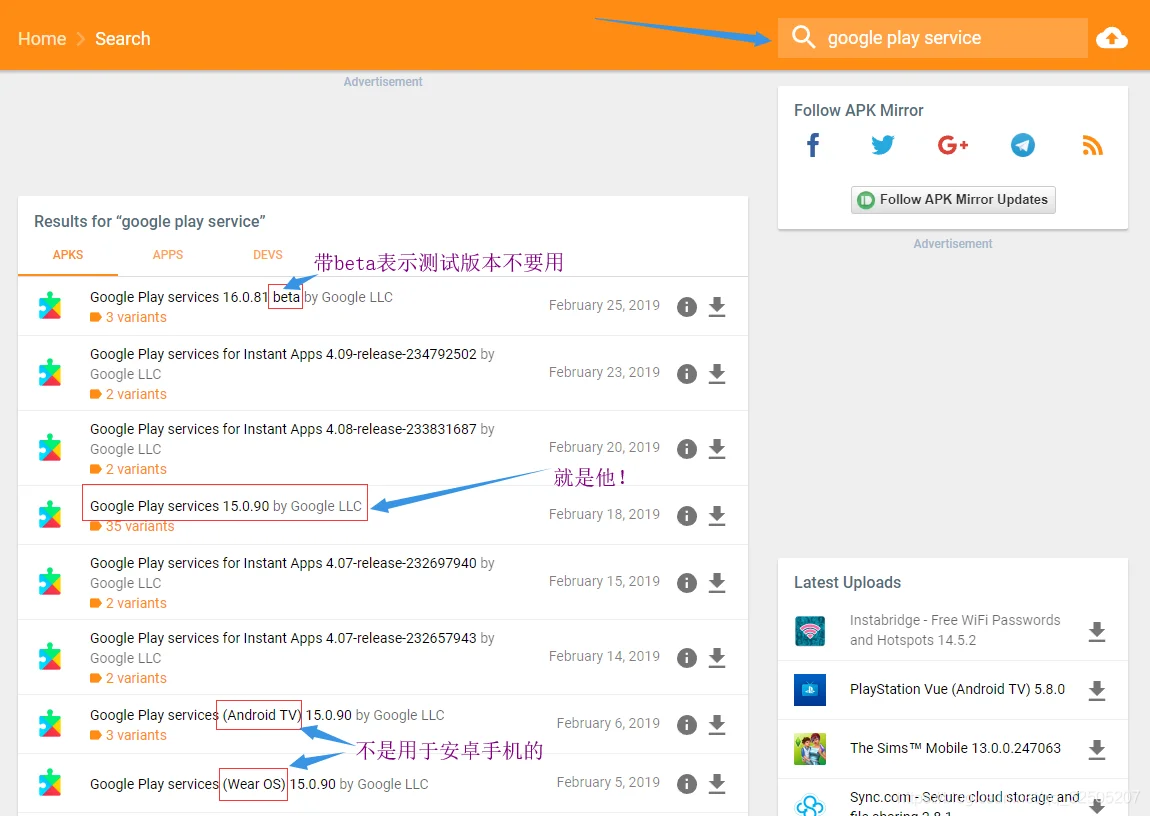Viewport: 1150px width, 816px height.
Task: Download Instant Apps 4.07-release-232657943
Action: click(717, 658)
